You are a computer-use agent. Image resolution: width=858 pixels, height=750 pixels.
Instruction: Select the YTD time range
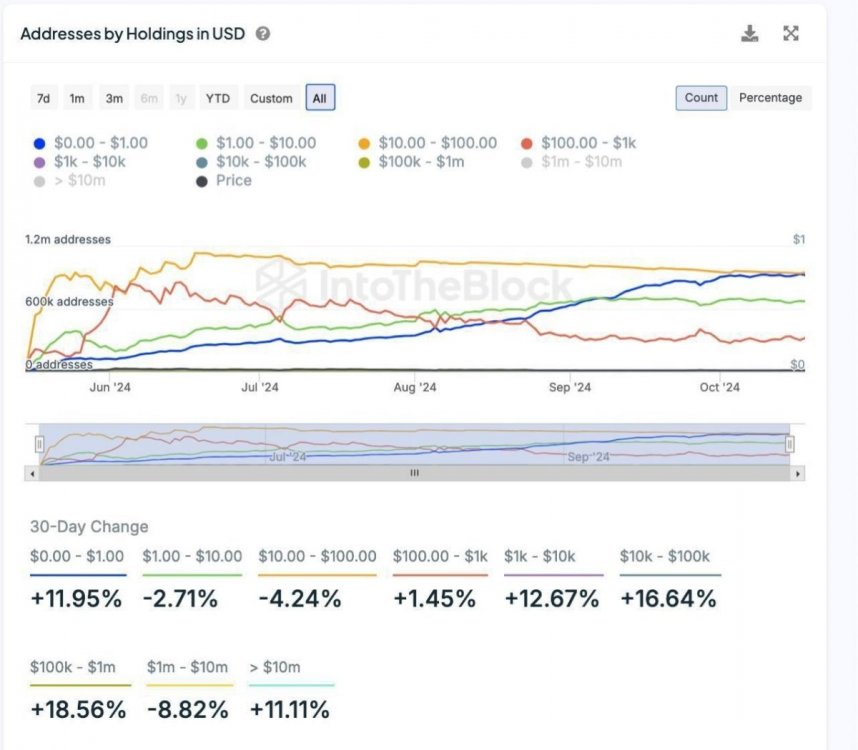pyautogui.click(x=217, y=98)
